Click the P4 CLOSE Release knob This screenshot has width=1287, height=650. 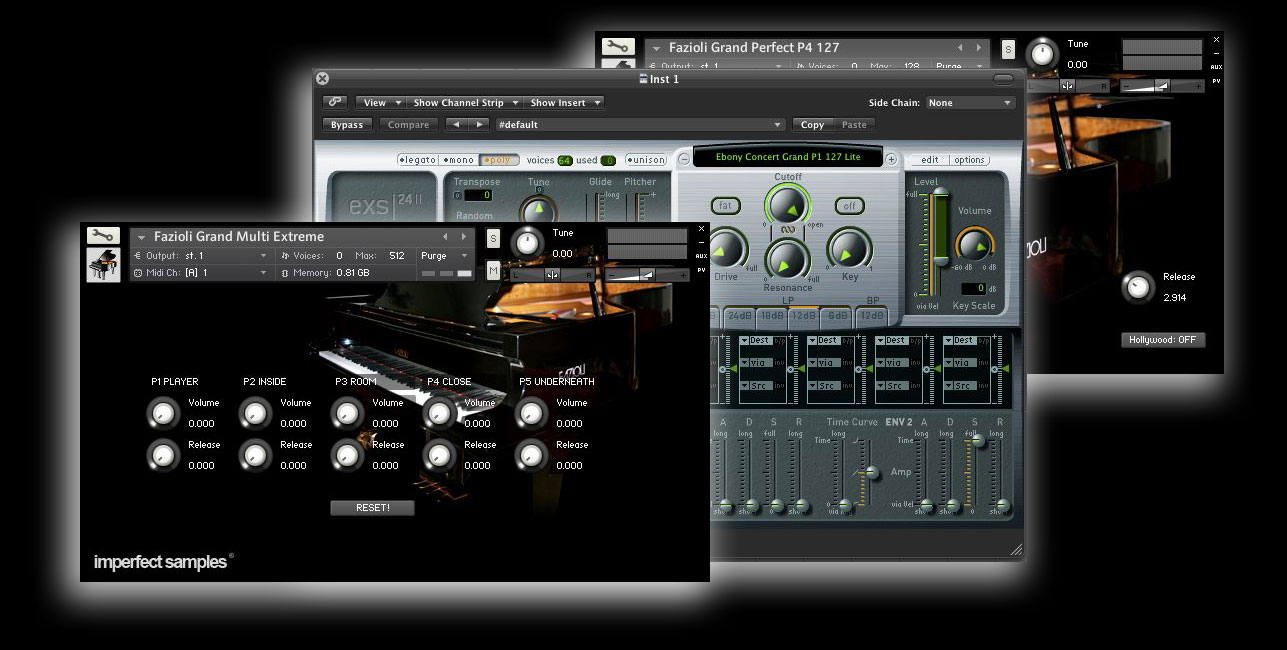(x=438, y=455)
